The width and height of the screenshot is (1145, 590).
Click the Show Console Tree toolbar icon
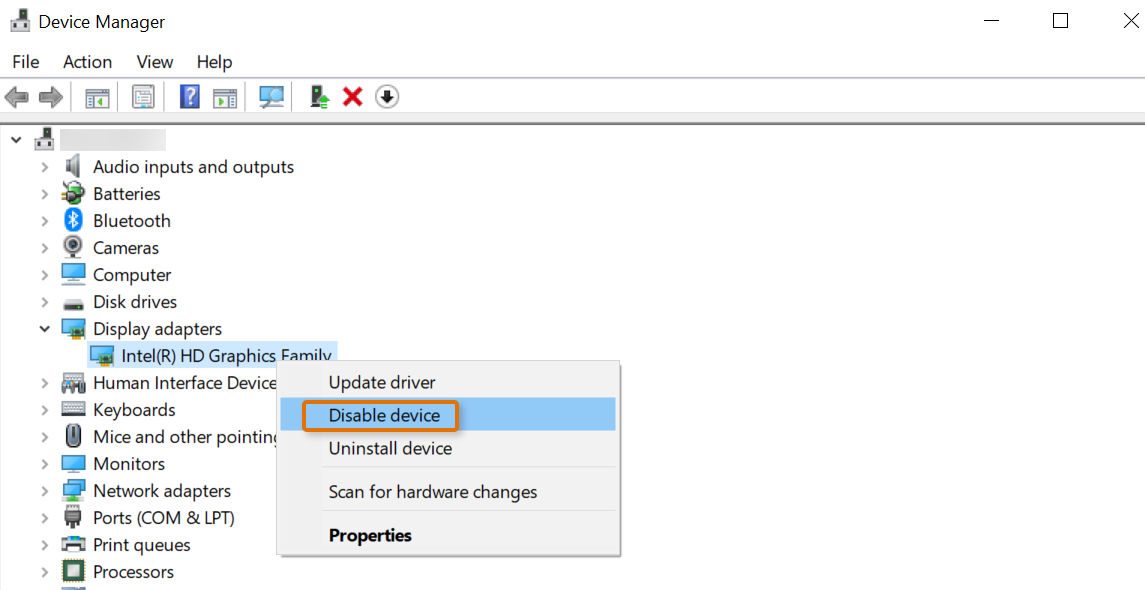95,96
